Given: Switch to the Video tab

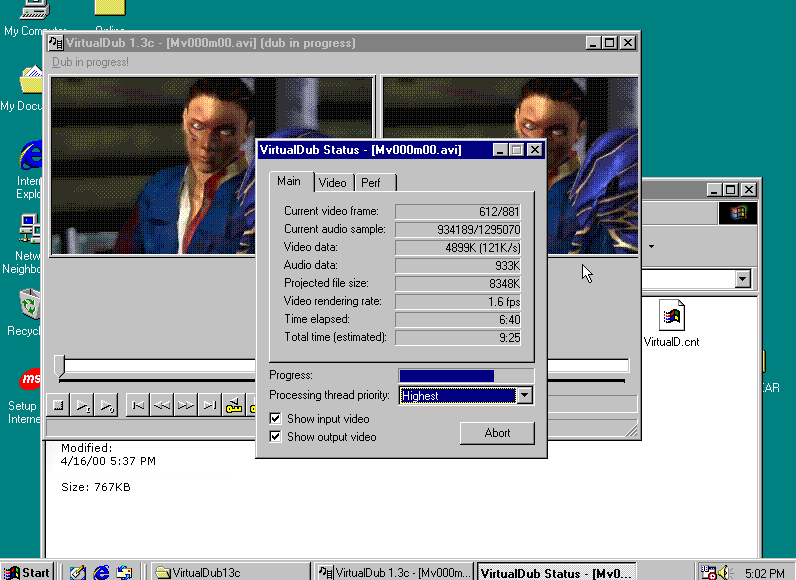Looking at the screenshot, I should pyautogui.click(x=333, y=183).
